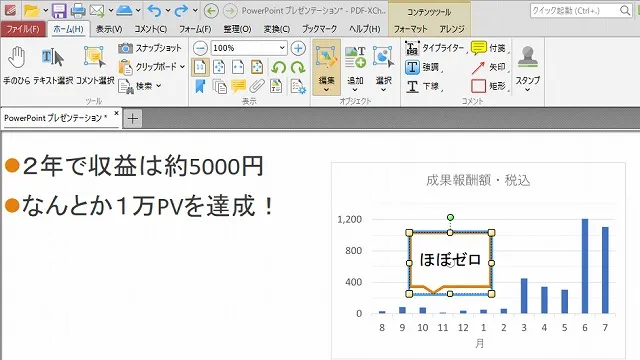Select the Hand (手のひら) tool
640x360 pixels.
tap(17, 65)
